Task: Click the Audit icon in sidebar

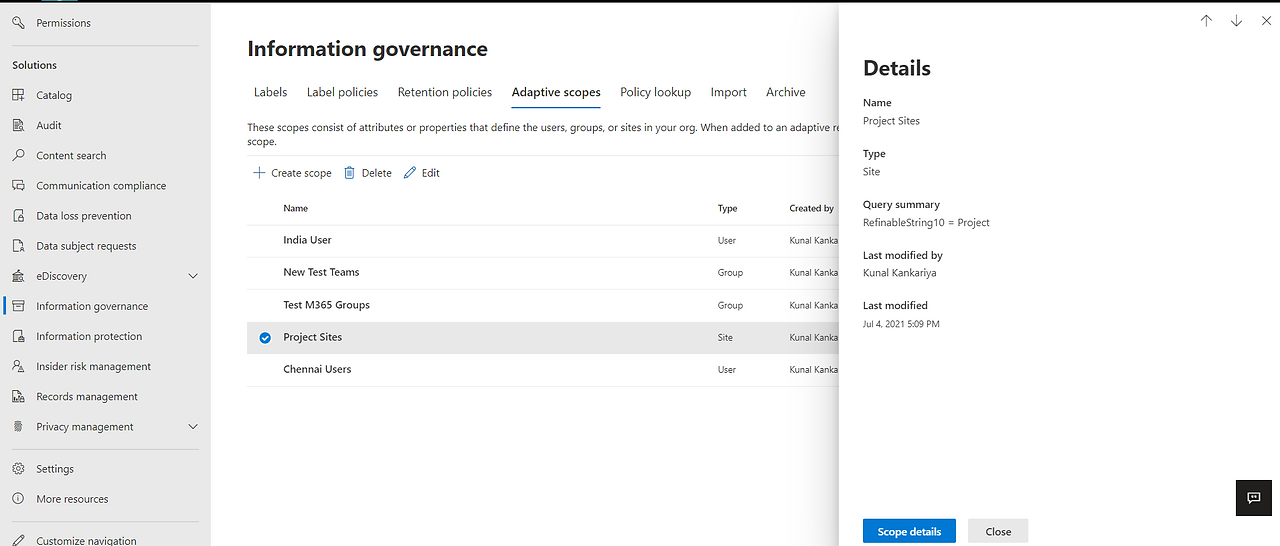Action: (x=18, y=125)
